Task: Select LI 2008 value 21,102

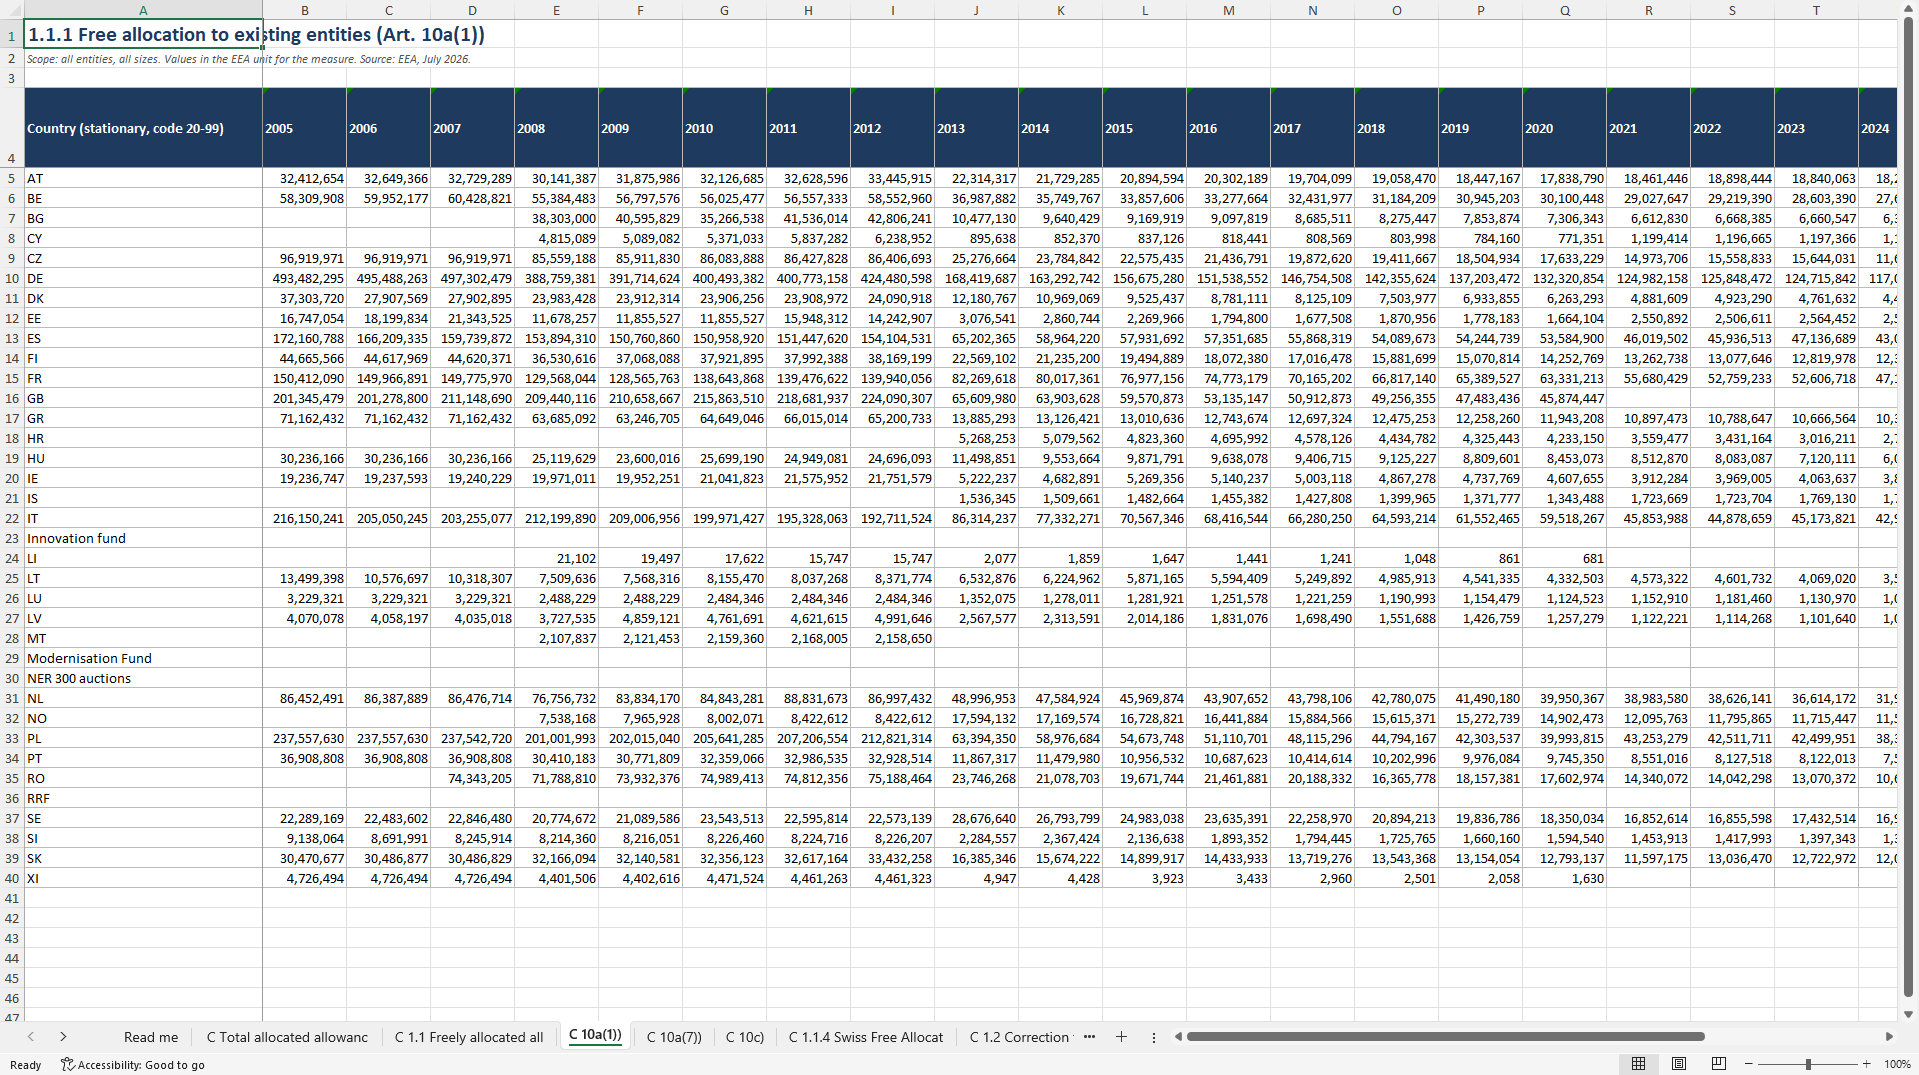Action: click(x=556, y=559)
